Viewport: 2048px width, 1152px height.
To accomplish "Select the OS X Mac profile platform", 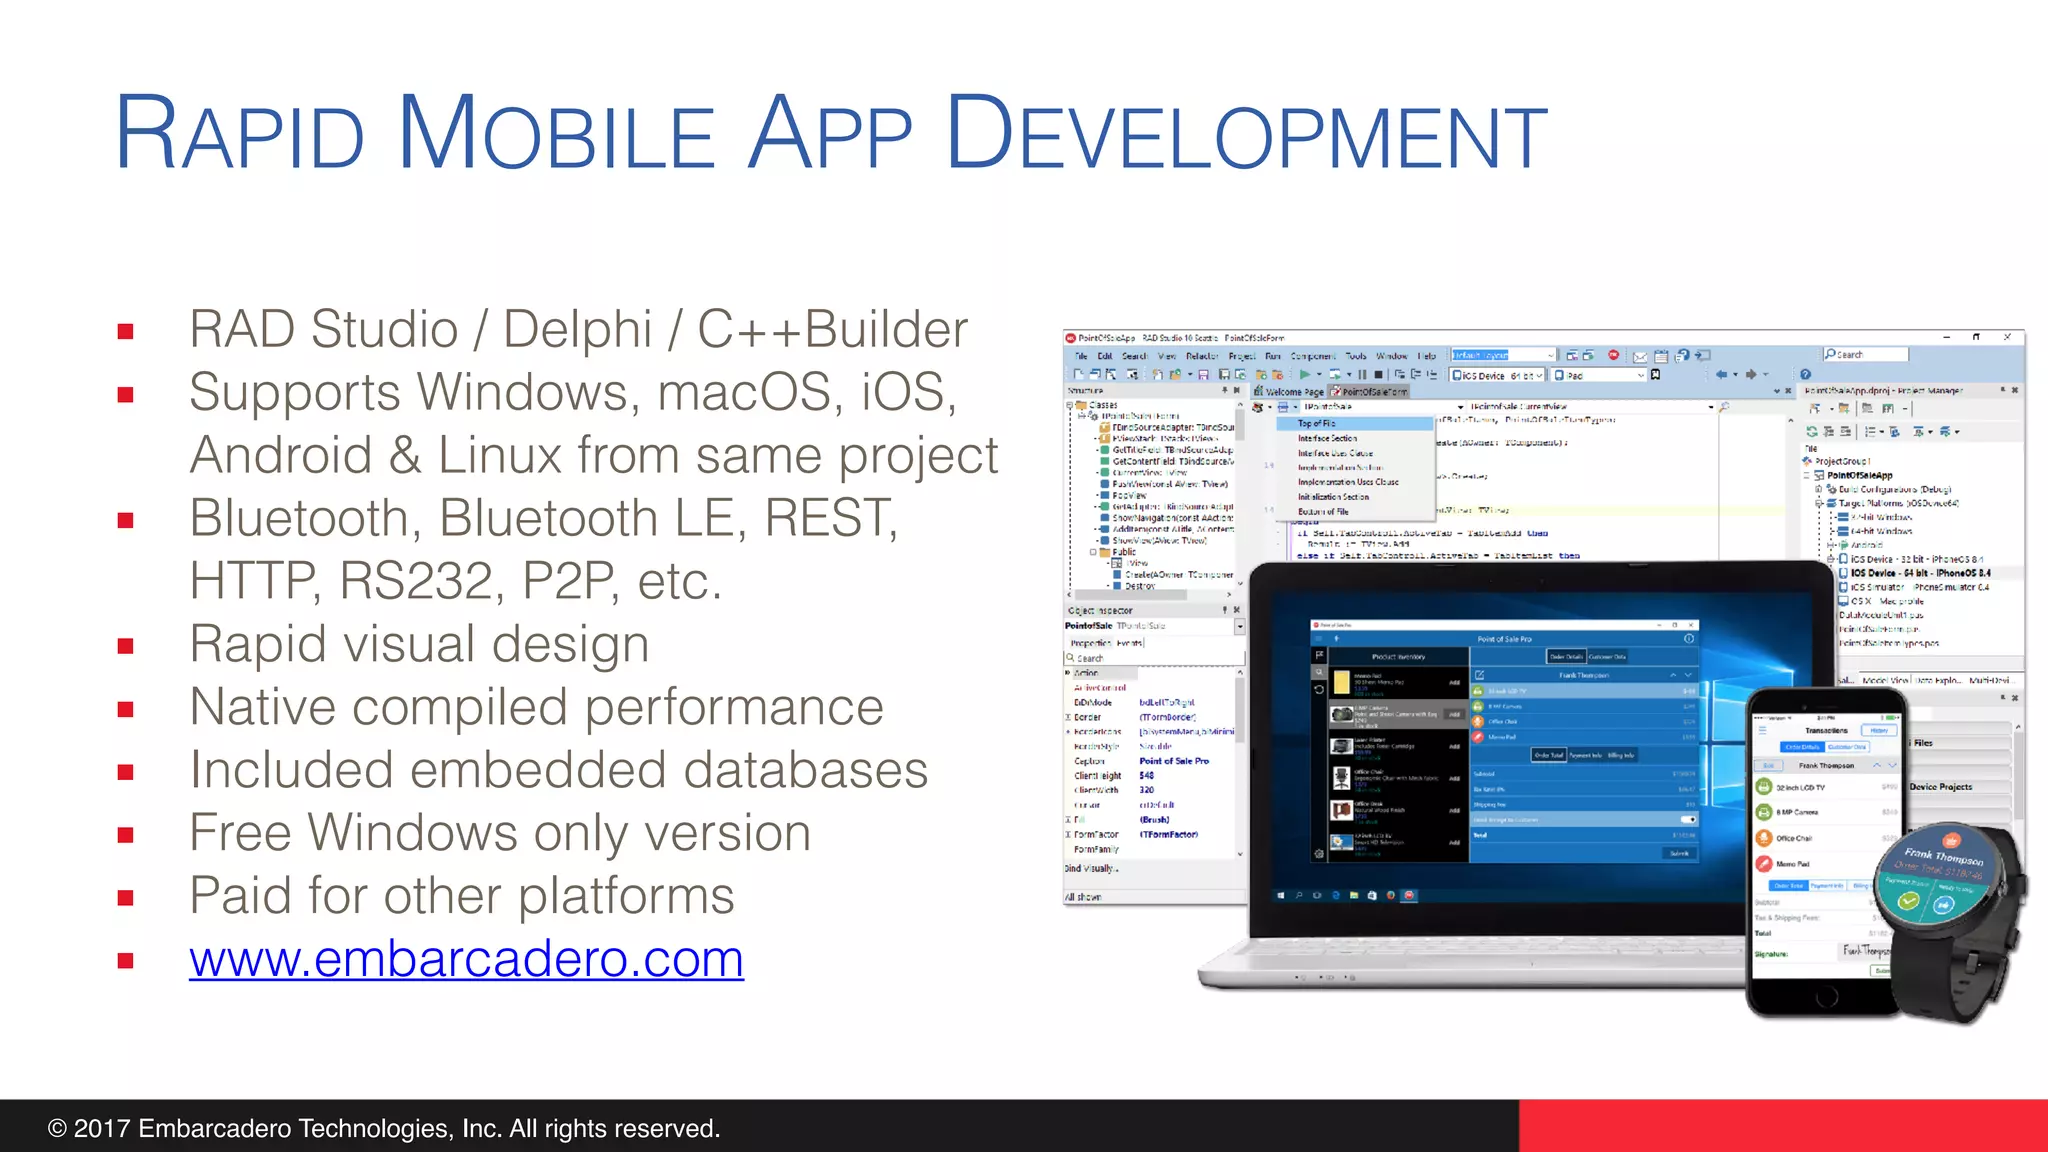I will tap(1881, 601).
